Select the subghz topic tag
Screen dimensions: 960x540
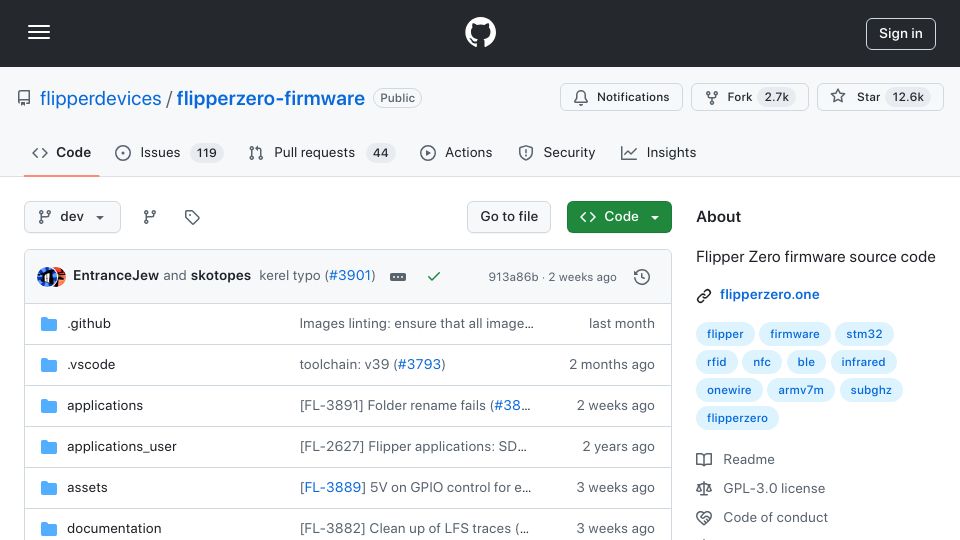[871, 391]
